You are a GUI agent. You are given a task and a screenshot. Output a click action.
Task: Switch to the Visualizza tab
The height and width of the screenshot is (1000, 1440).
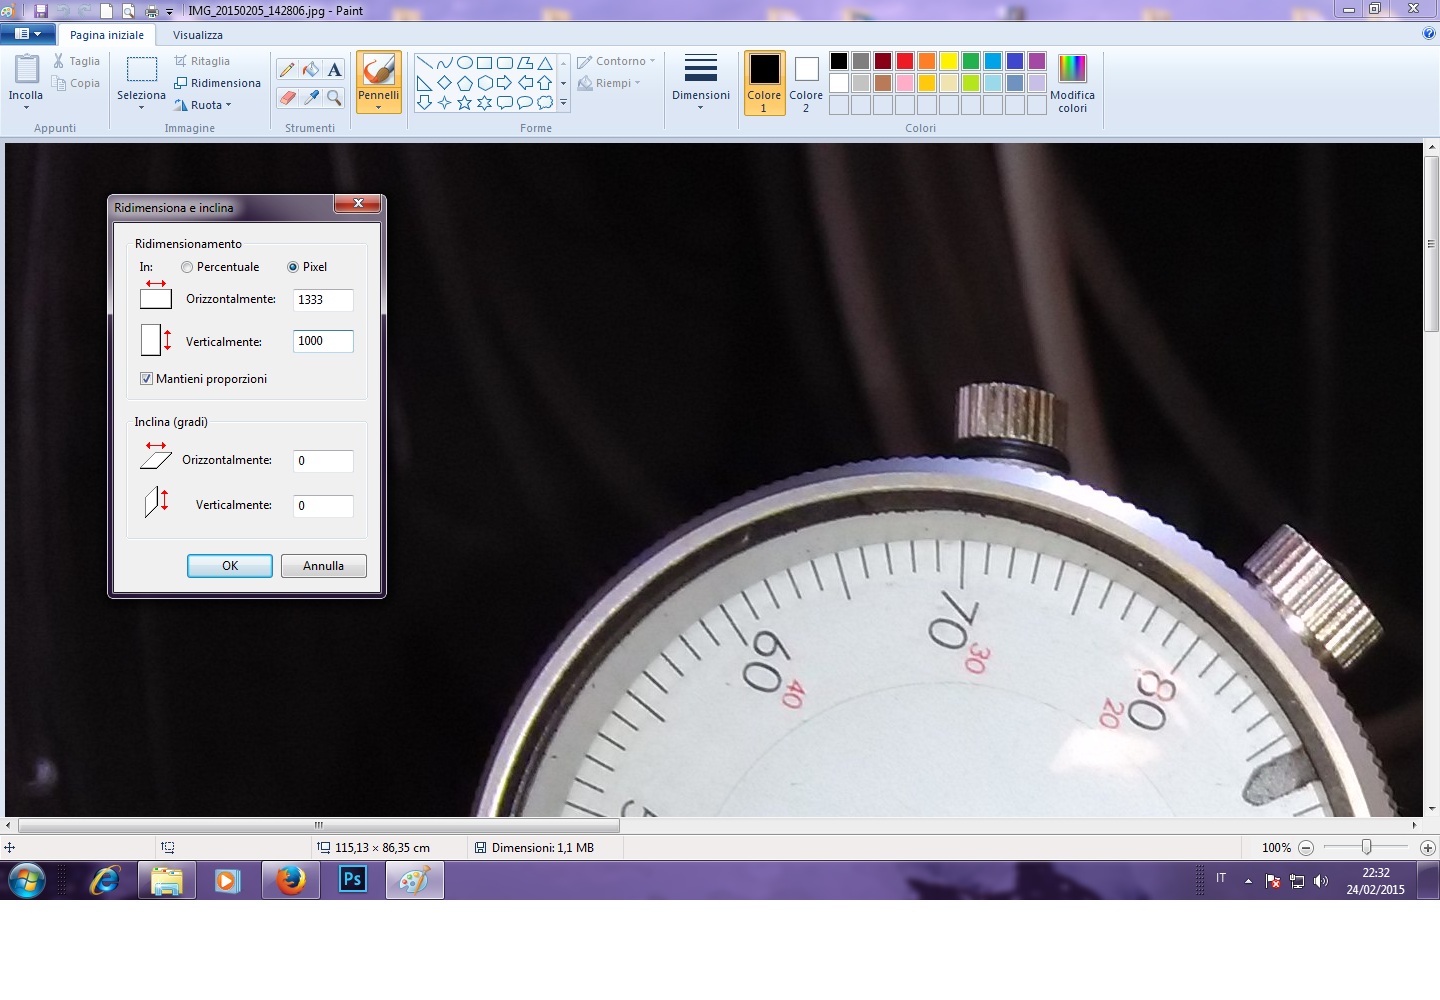pyautogui.click(x=198, y=35)
